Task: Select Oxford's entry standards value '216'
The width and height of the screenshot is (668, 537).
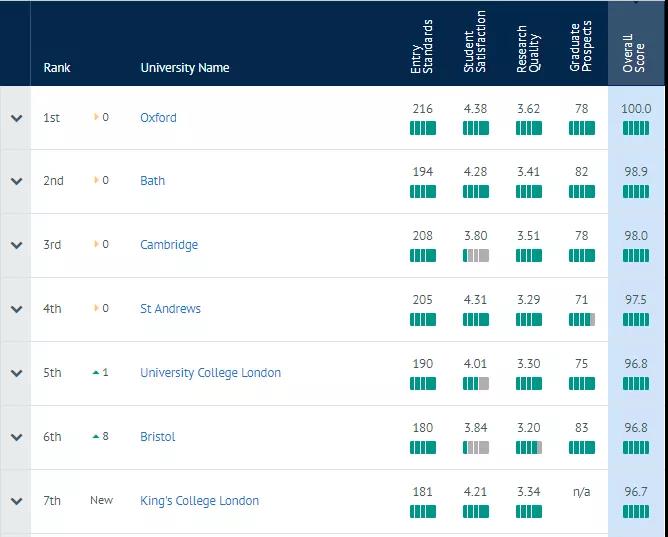Action: pos(423,109)
